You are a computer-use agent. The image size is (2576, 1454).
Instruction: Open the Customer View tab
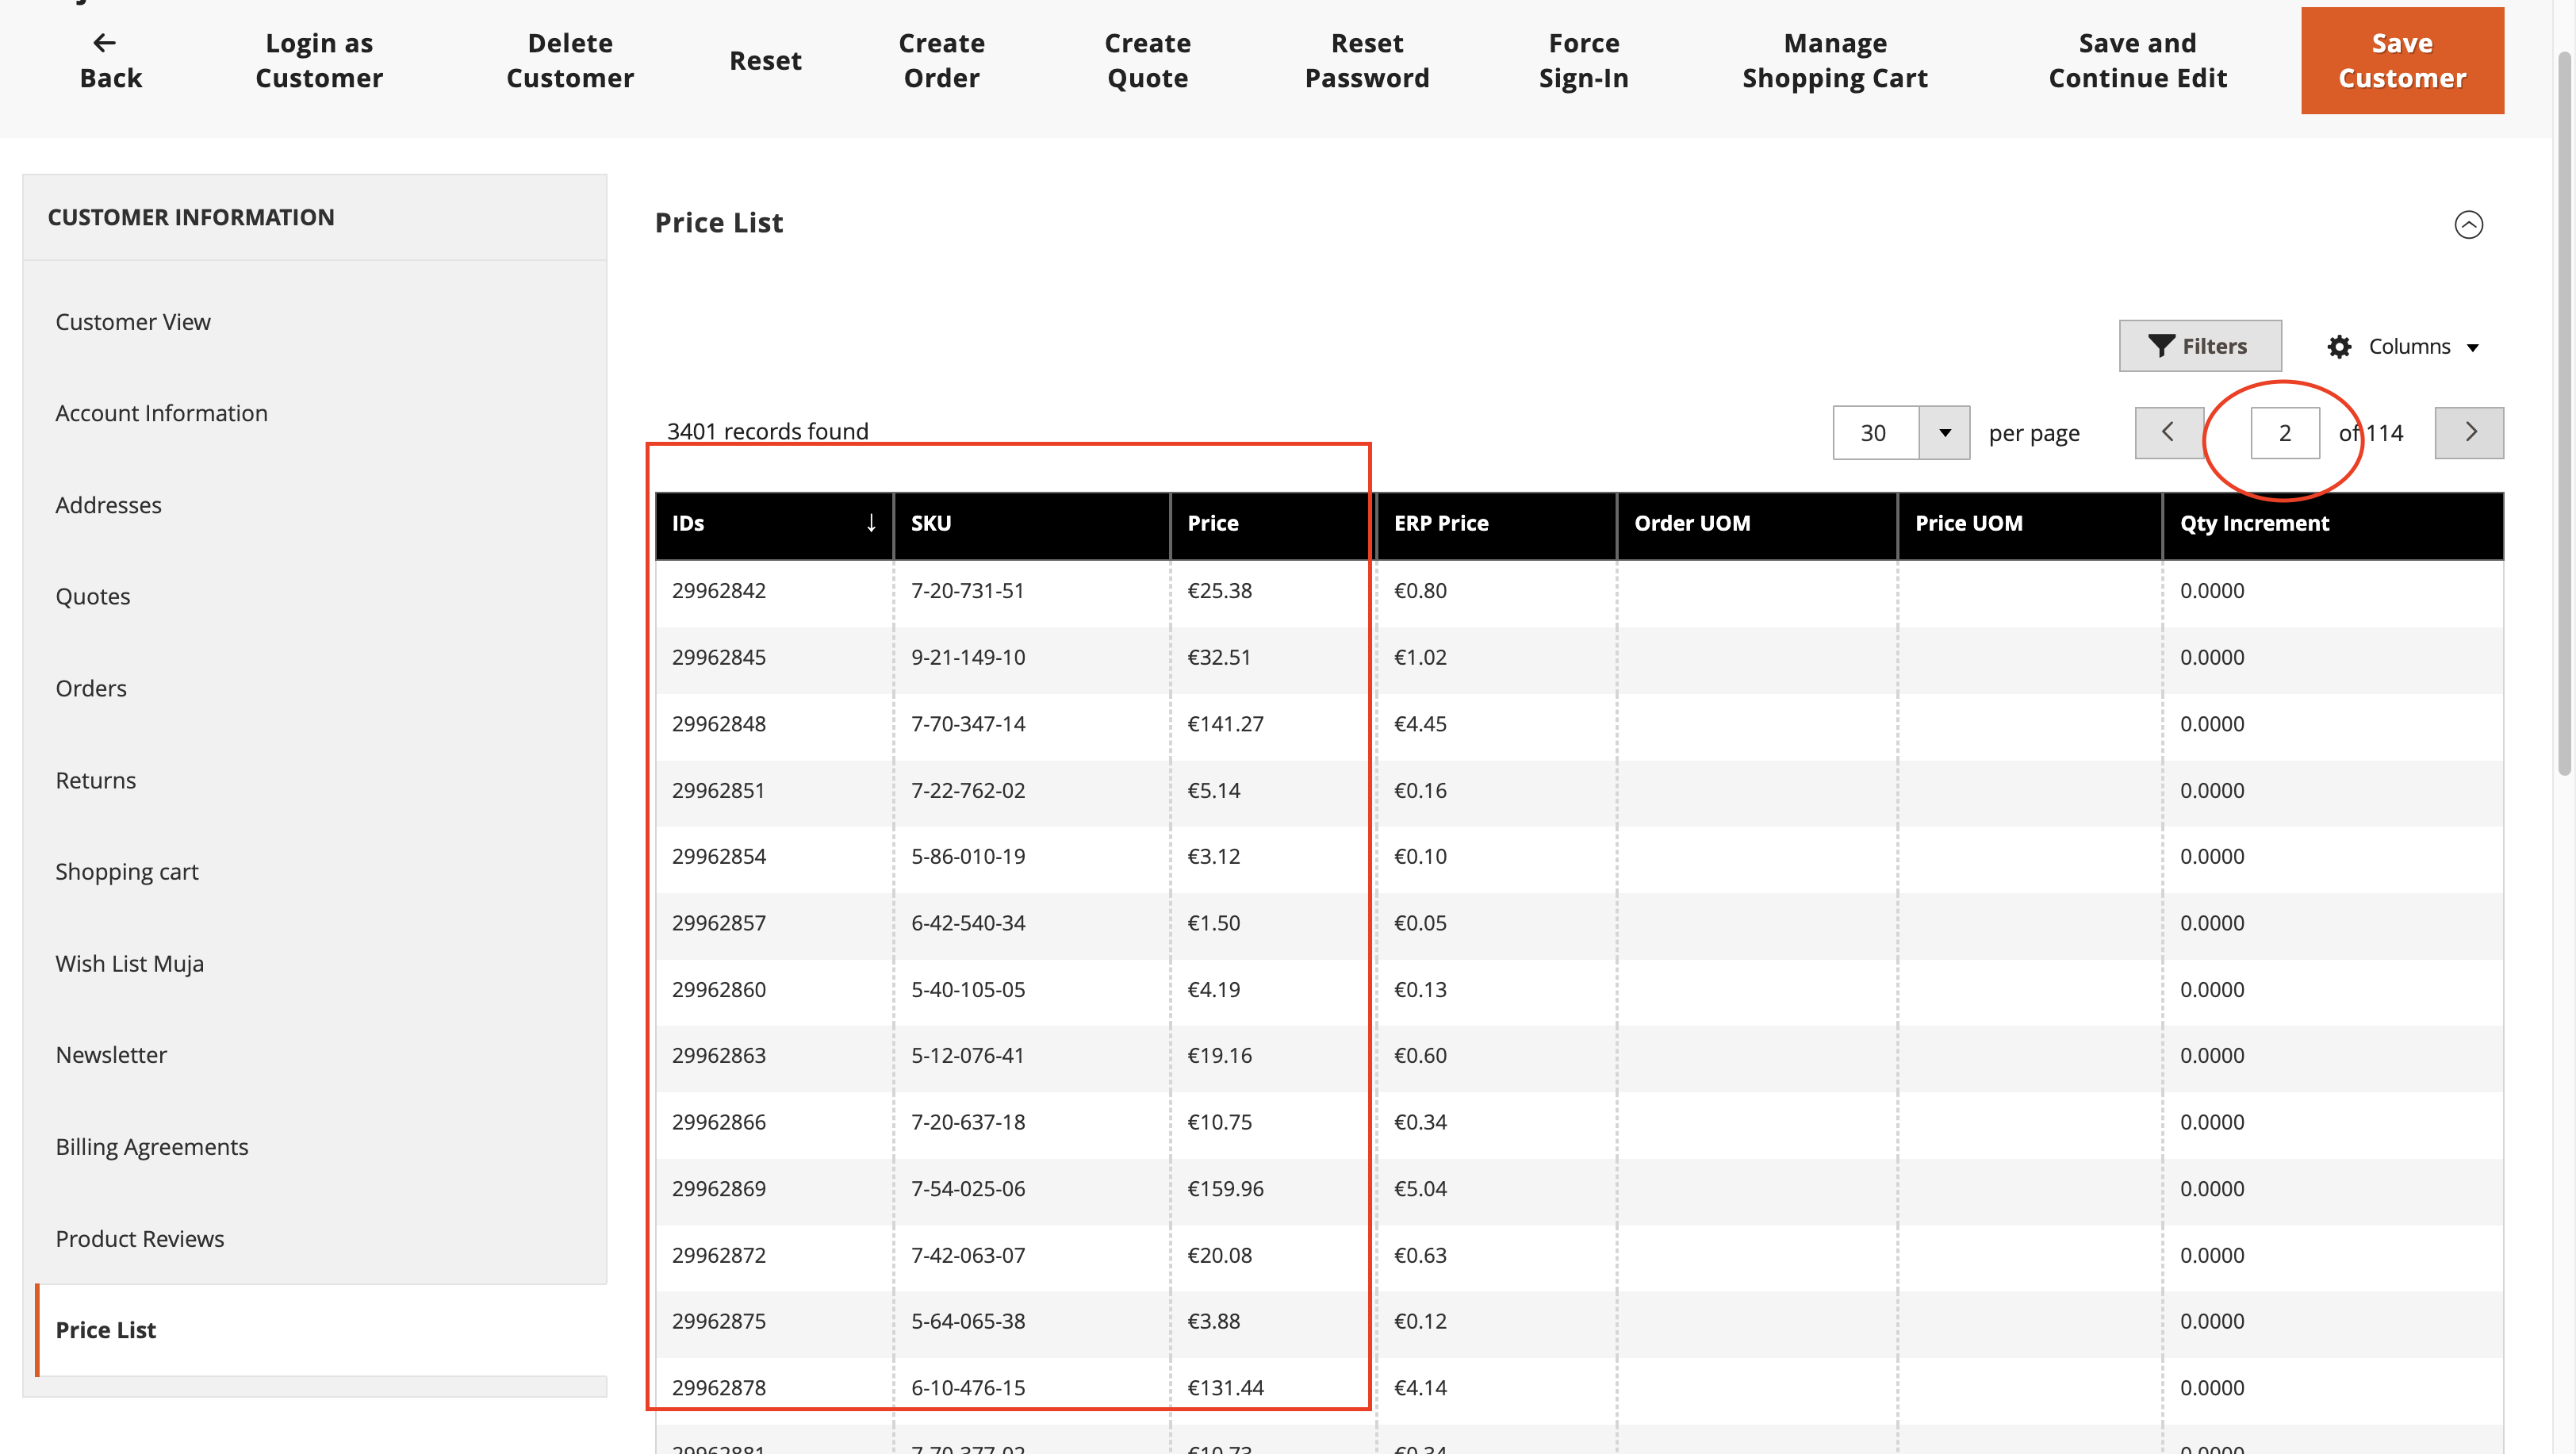point(133,322)
